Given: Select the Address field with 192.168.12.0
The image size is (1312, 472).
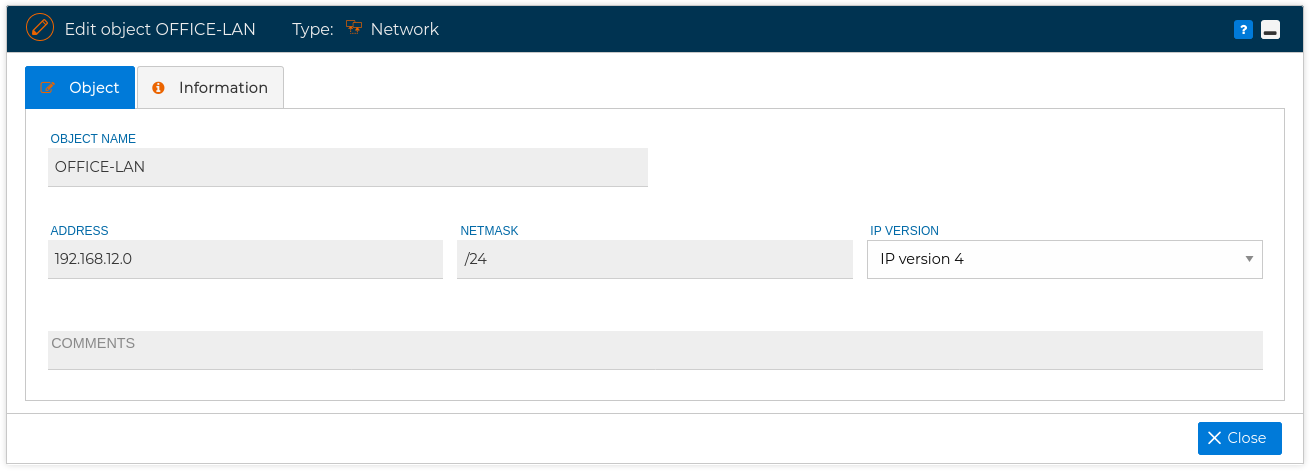Looking at the screenshot, I should [245, 259].
